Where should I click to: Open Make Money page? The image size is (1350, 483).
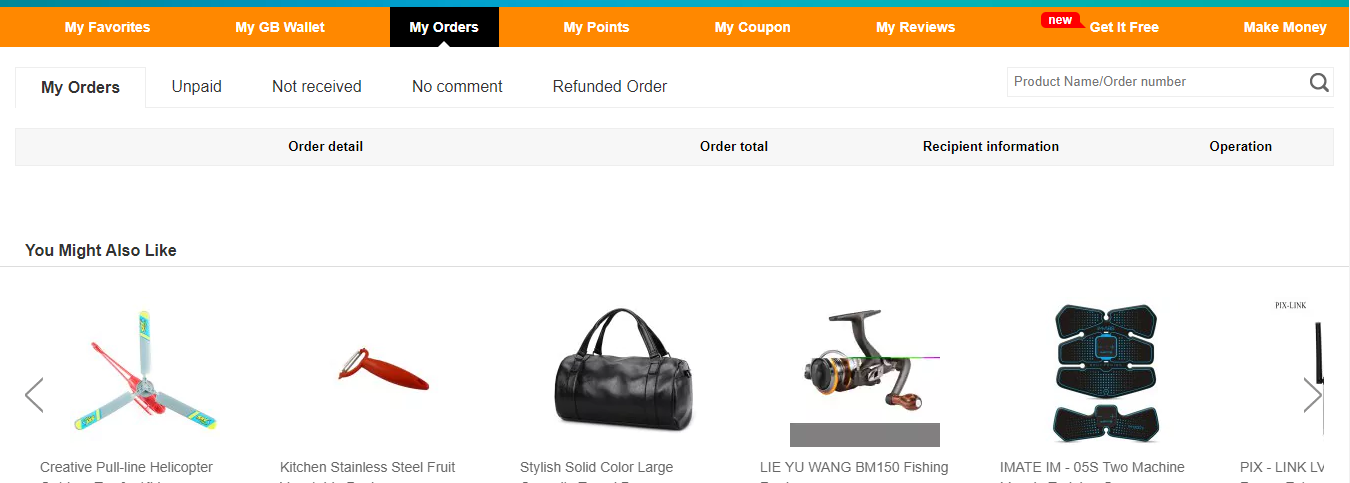(x=1285, y=27)
